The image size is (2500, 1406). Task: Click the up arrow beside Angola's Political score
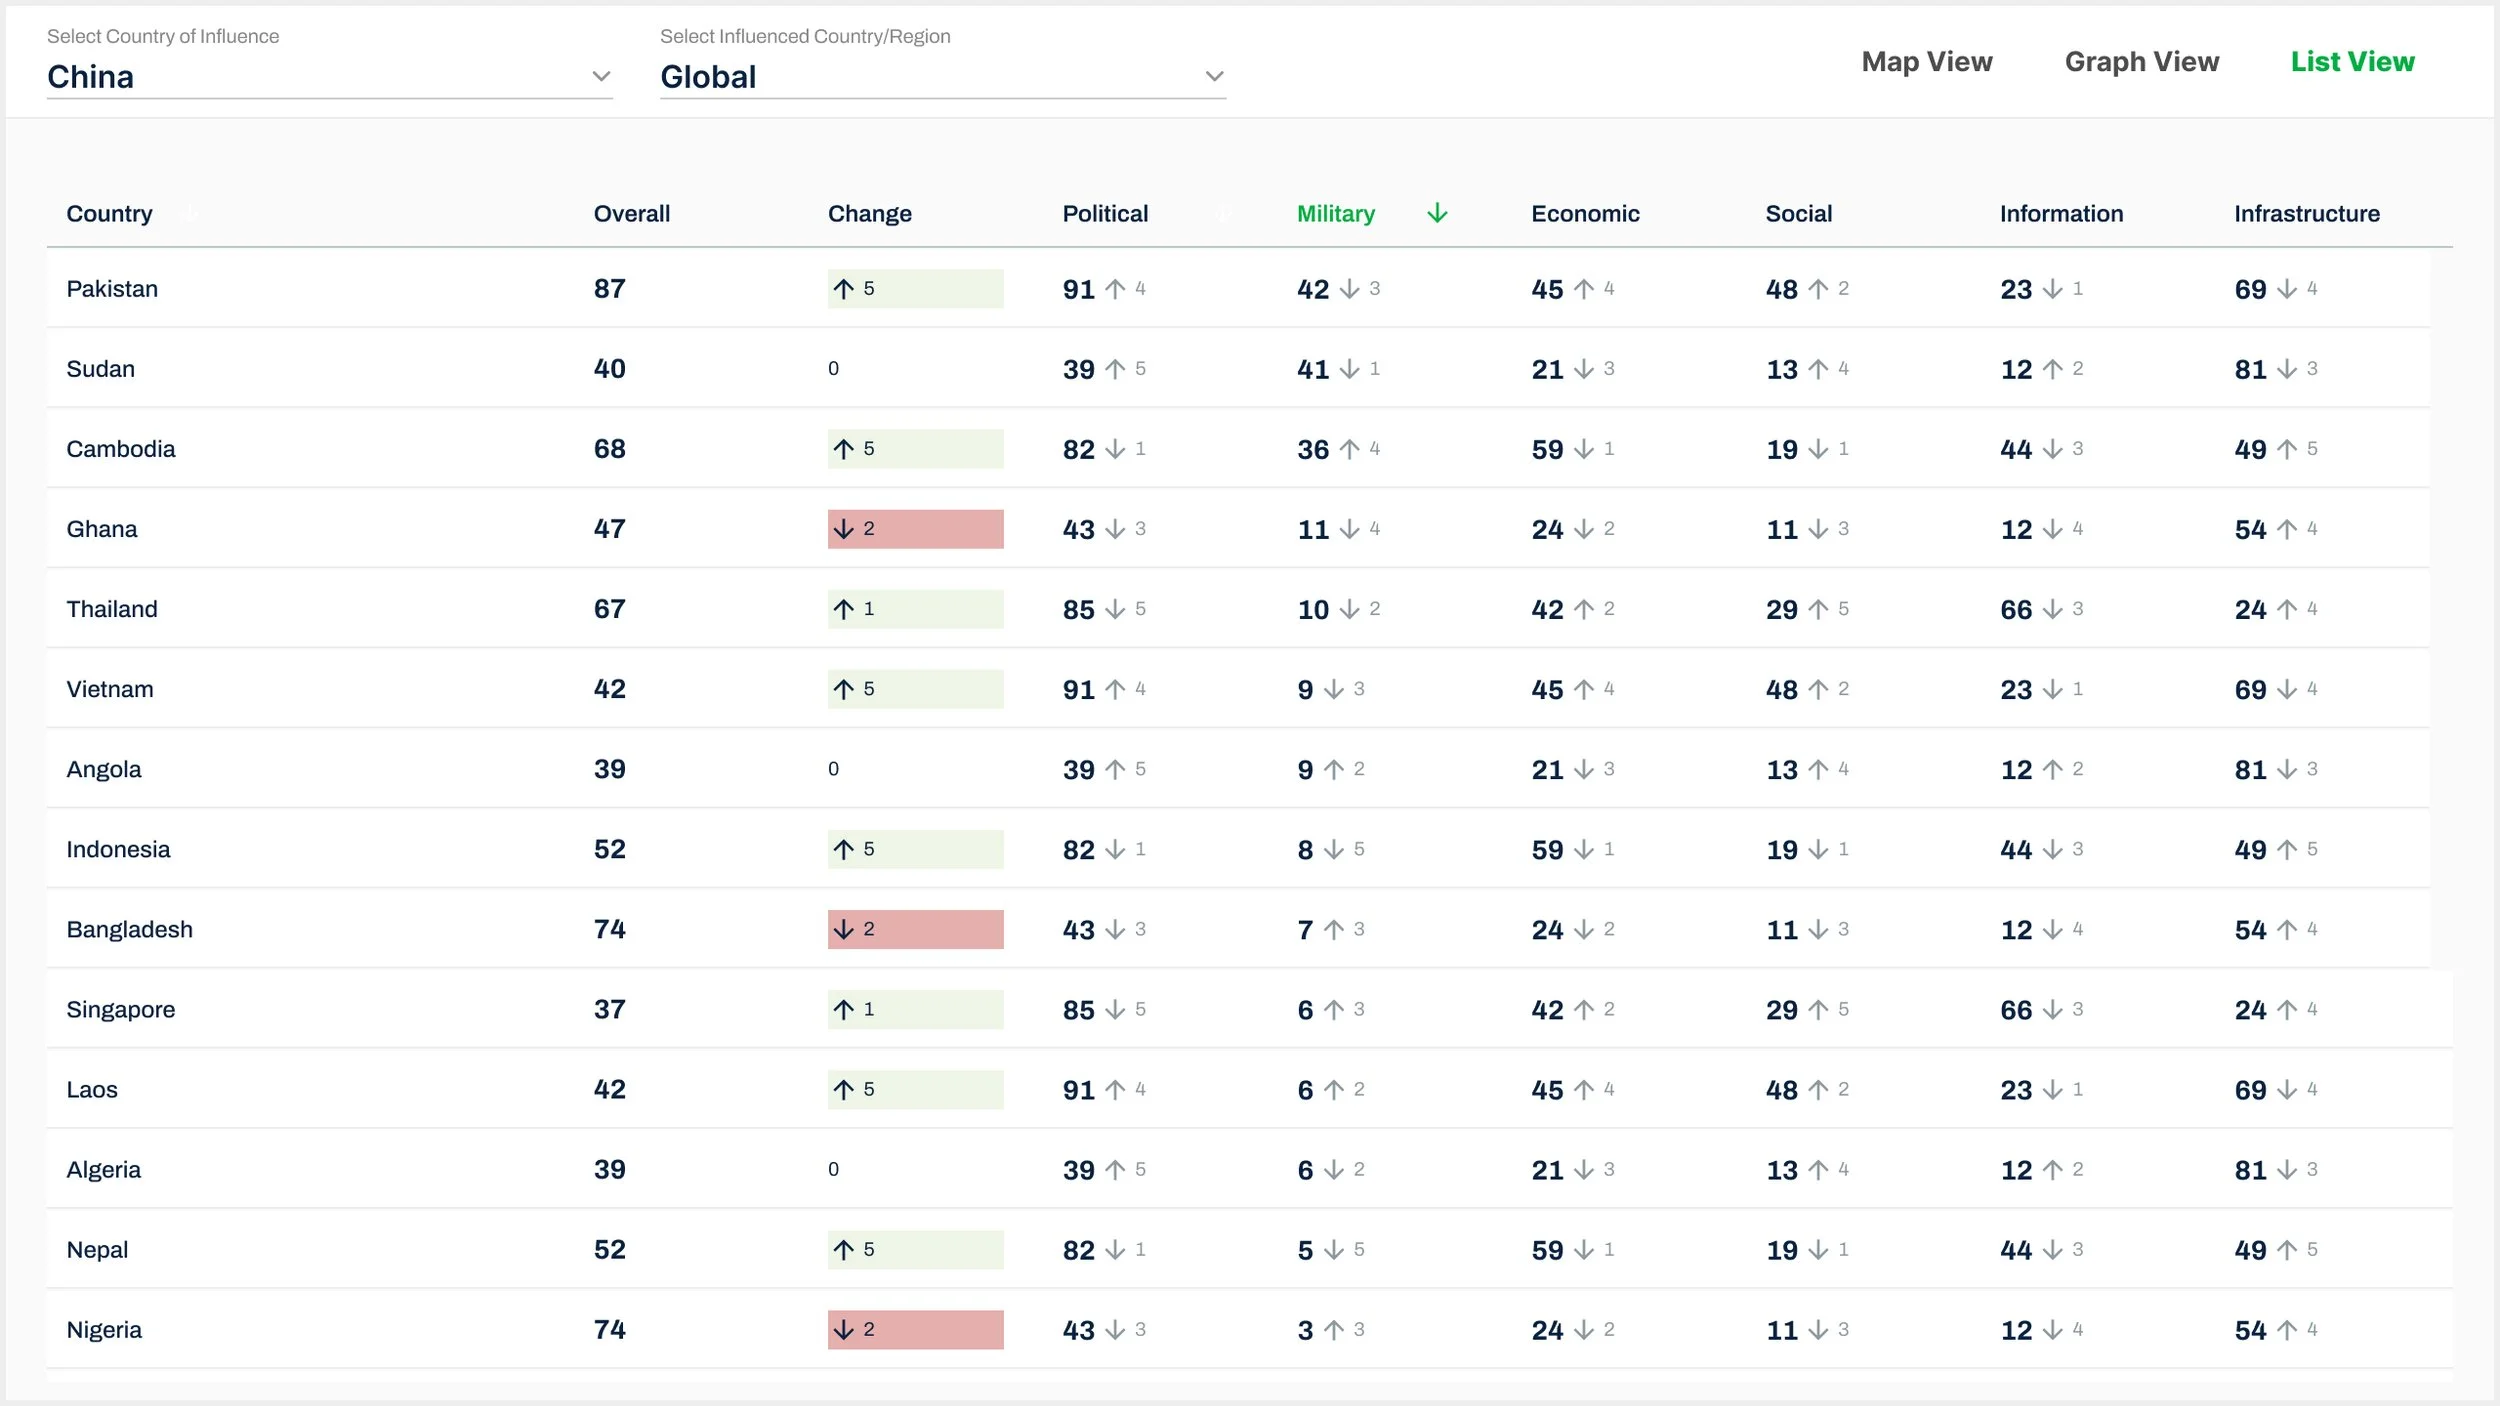coord(1115,769)
